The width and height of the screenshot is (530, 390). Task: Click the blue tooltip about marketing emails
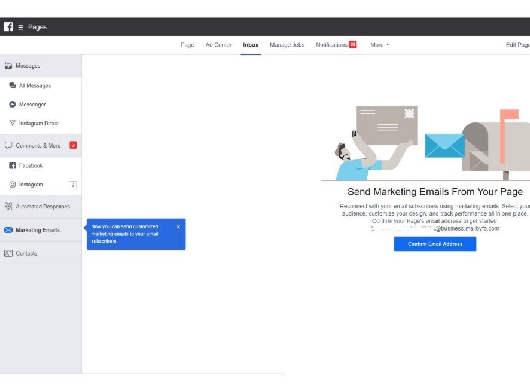click(136, 234)
